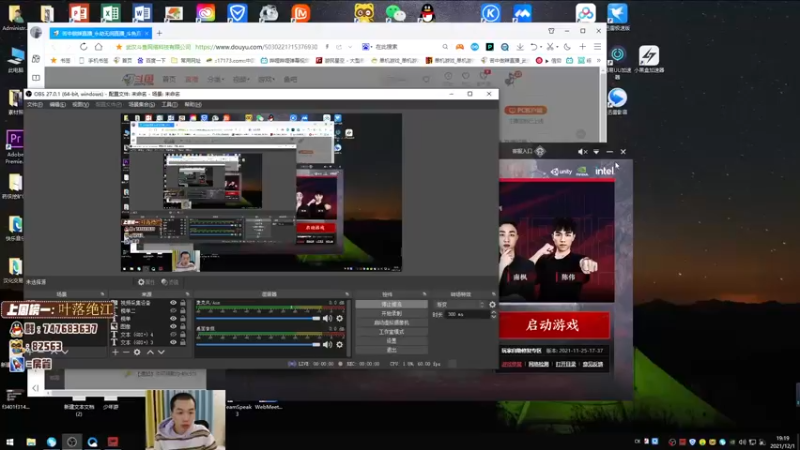This screenshot has width=800, height=450.
Task: Open OBS Scene Collection menu
Action: [141, 105]
